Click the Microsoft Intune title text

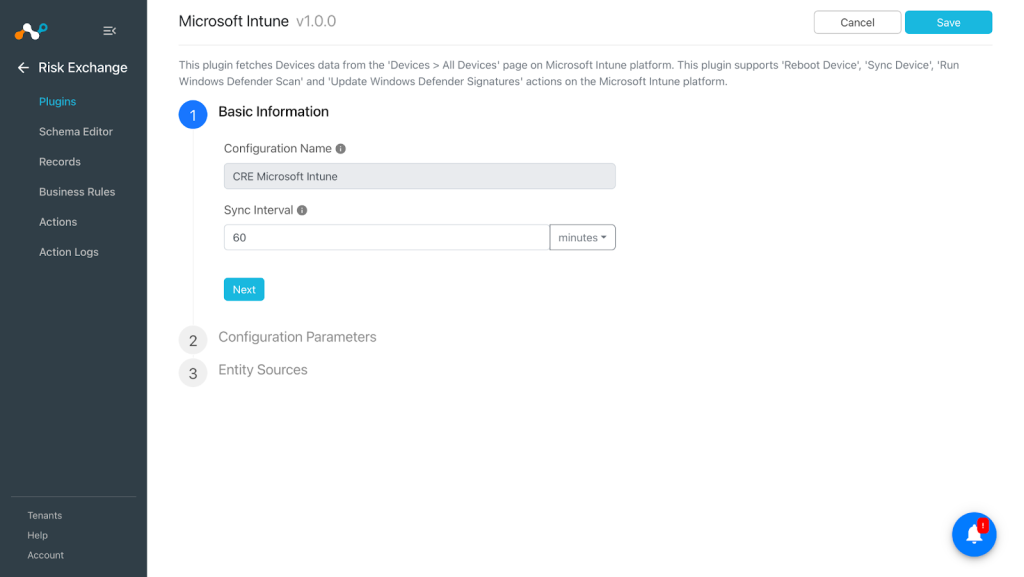pyautogui.click(x=234, y=21)
